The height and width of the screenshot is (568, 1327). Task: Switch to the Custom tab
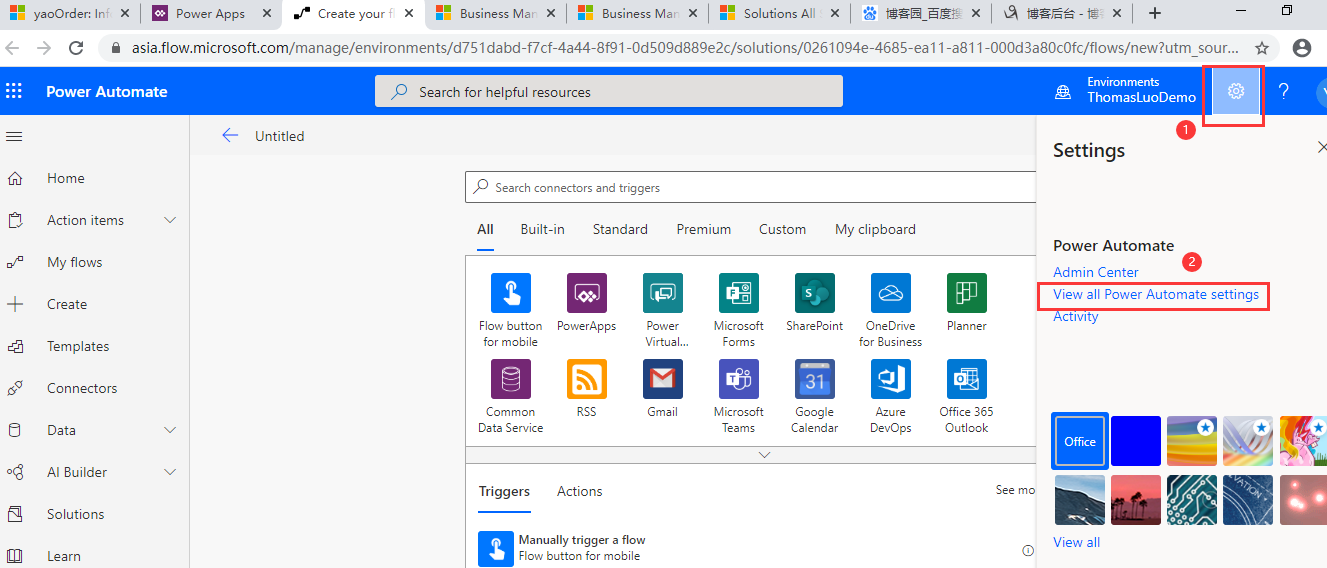(782, 229)
